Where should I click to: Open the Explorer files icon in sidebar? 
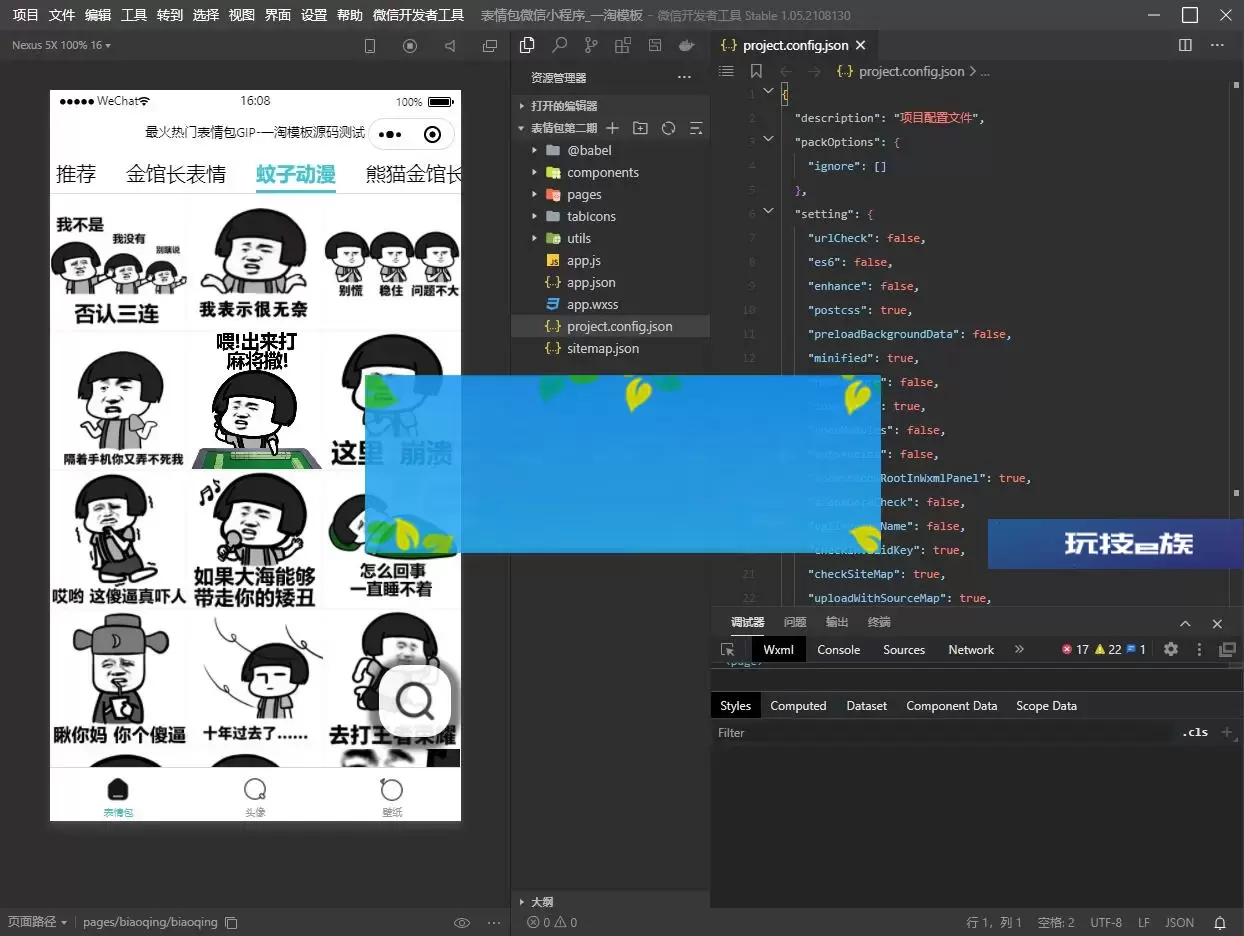tap(528, 45)
